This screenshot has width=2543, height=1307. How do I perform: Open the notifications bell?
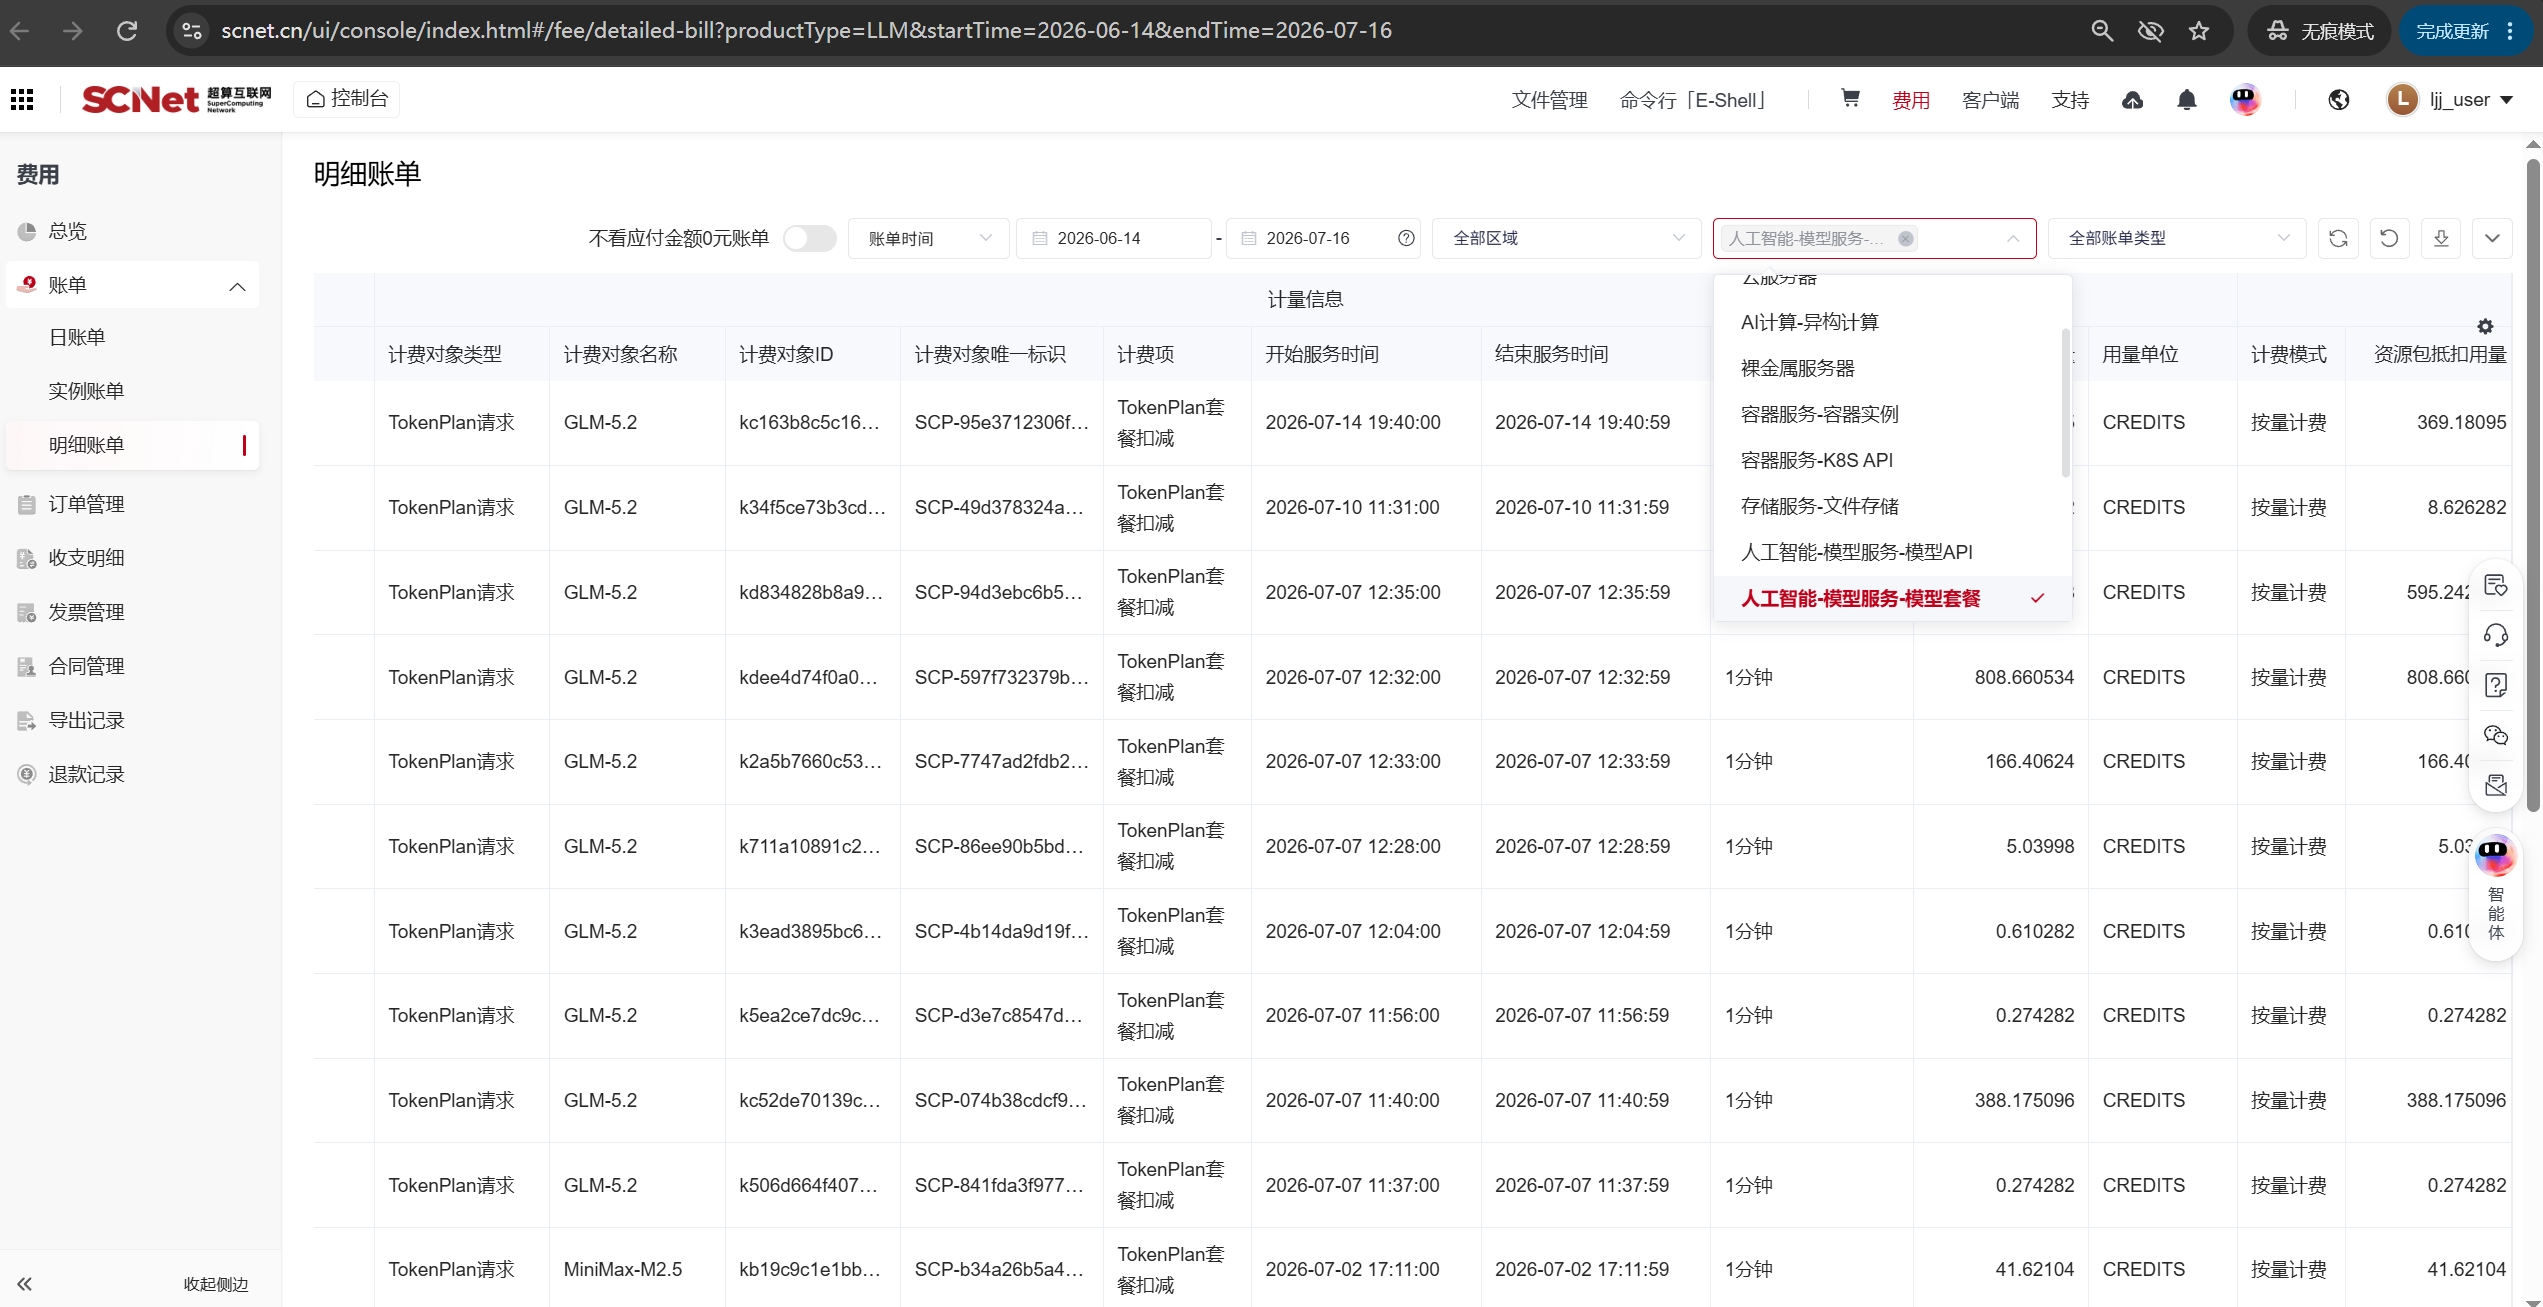[2187, 100]
